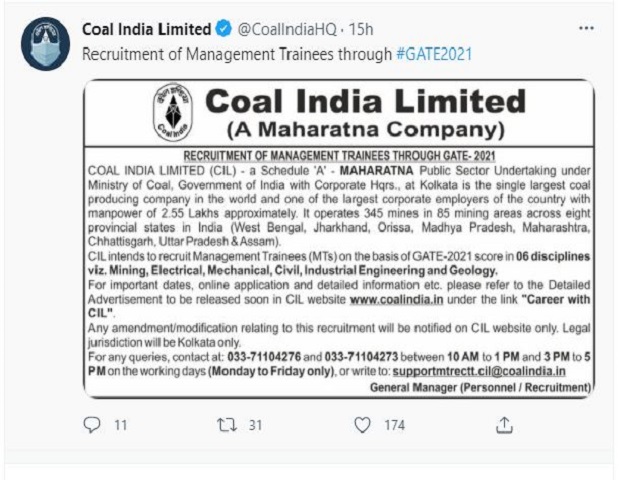Open the attached recruitment notice image
The width and height of the screenshot is (640, 480).
pyautogui.click(x=339, y=239)
